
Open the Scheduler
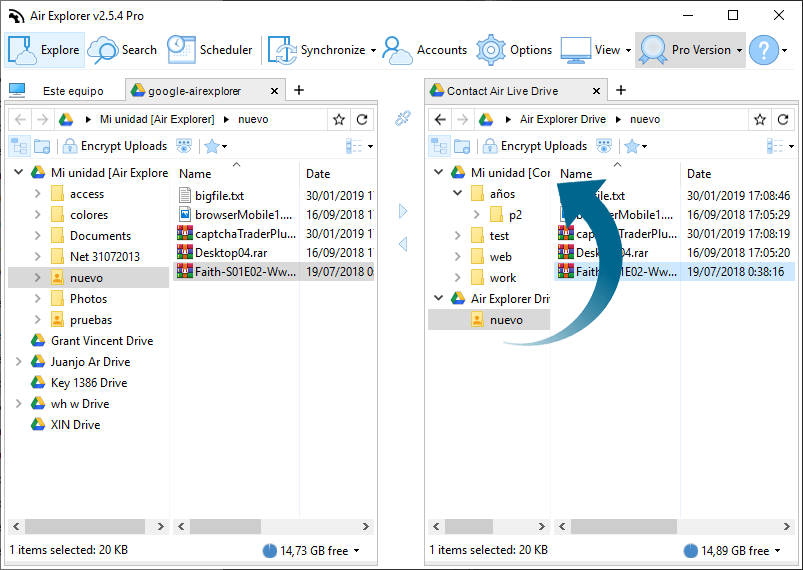[210, 50]
